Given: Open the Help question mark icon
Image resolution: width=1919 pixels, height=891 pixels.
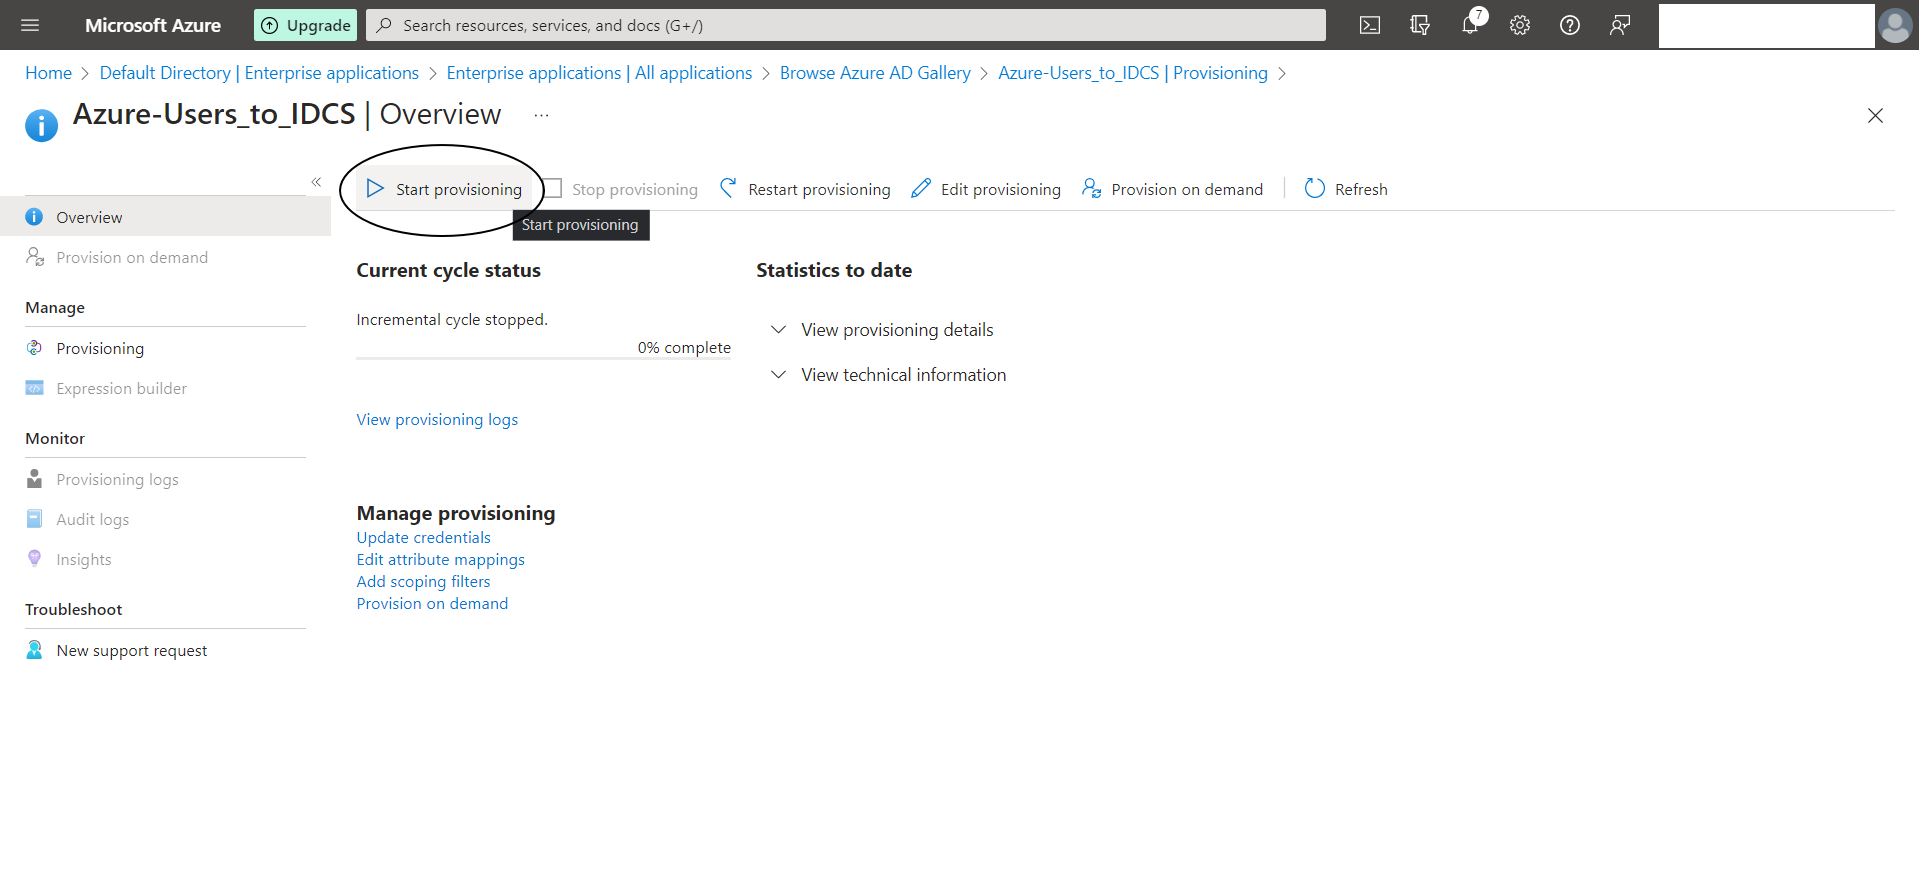Looking at the screenshot, I should [1570, 25].
